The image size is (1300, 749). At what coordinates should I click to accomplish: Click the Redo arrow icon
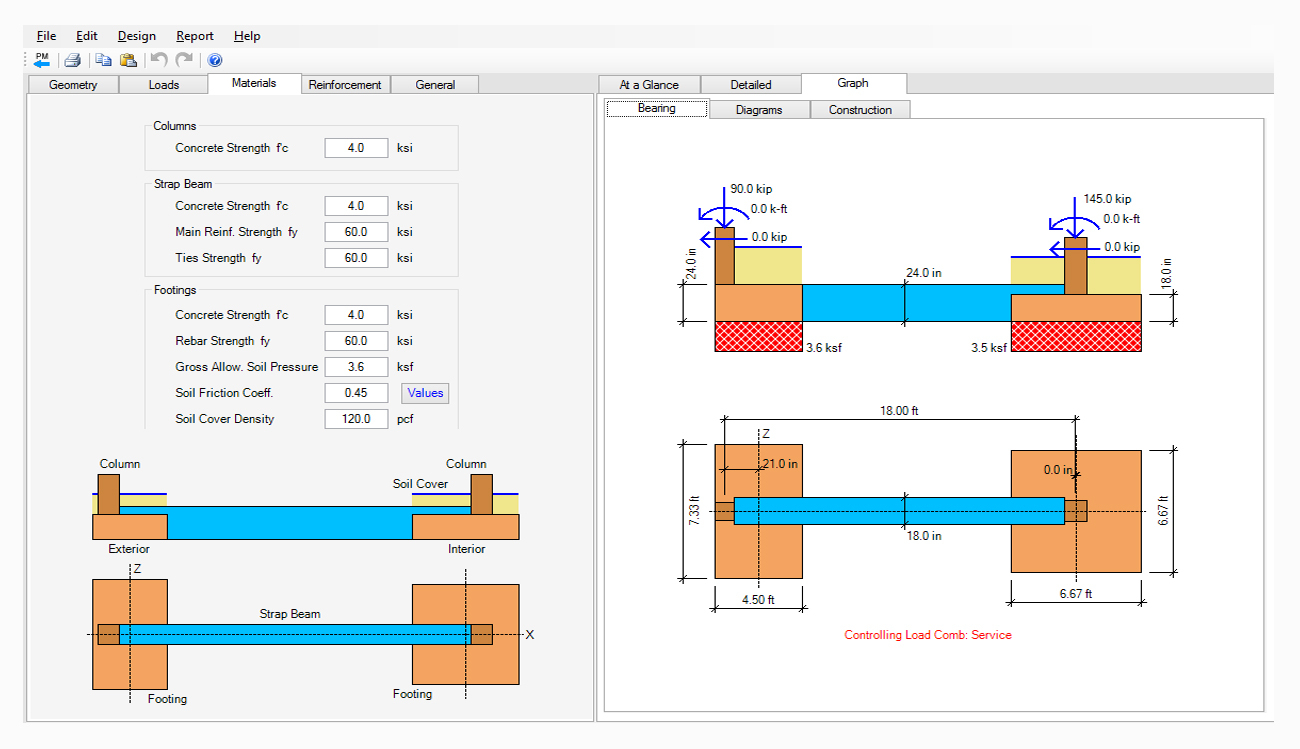[184, 60]
